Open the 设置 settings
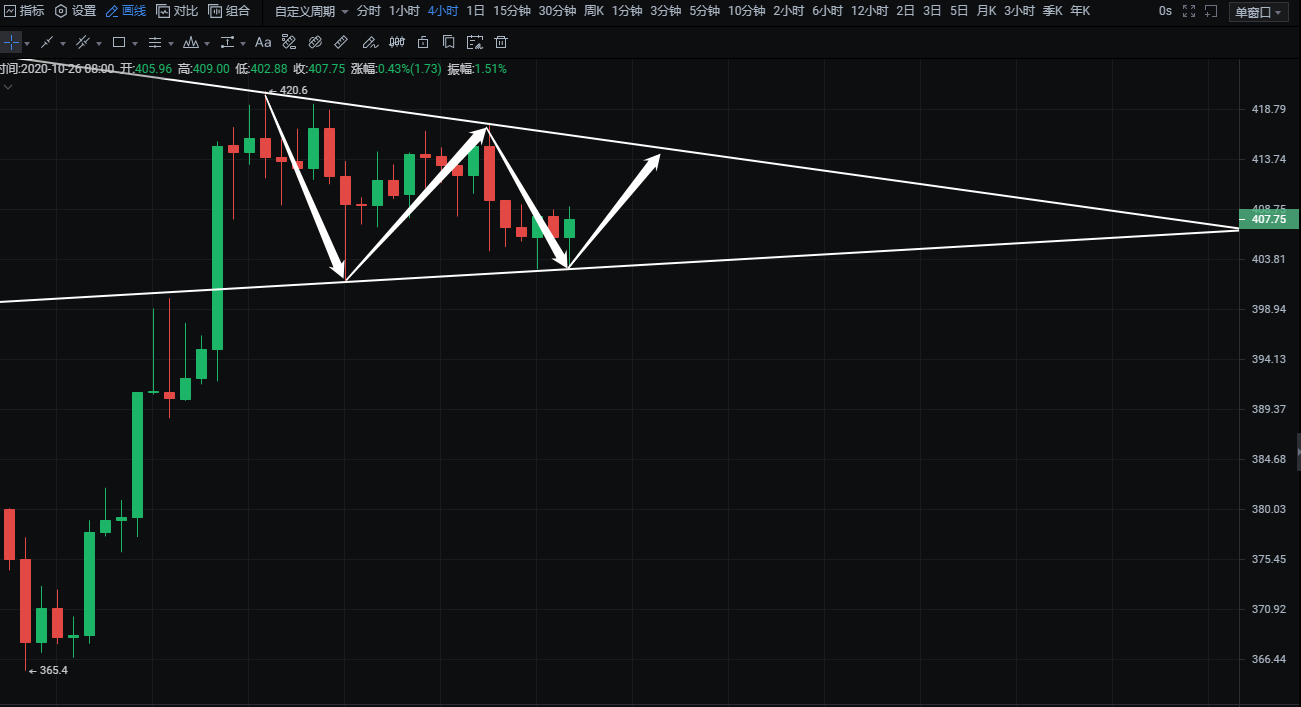Screen dimensions: 1301x707 [75, 11]
